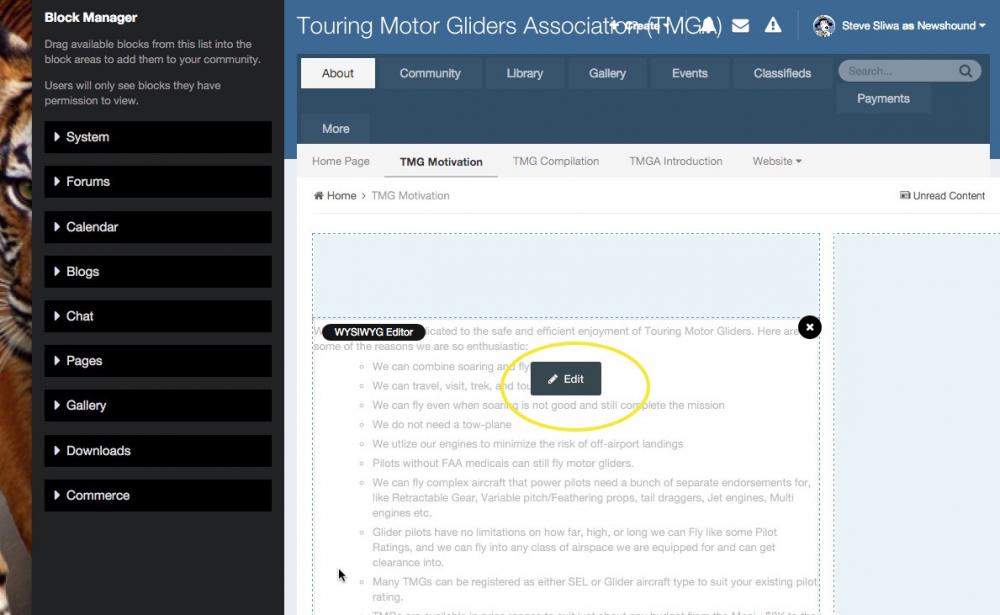Open the Steve Sliwa as Newshound user menu
1000x615 pixels.
[913, 26]
